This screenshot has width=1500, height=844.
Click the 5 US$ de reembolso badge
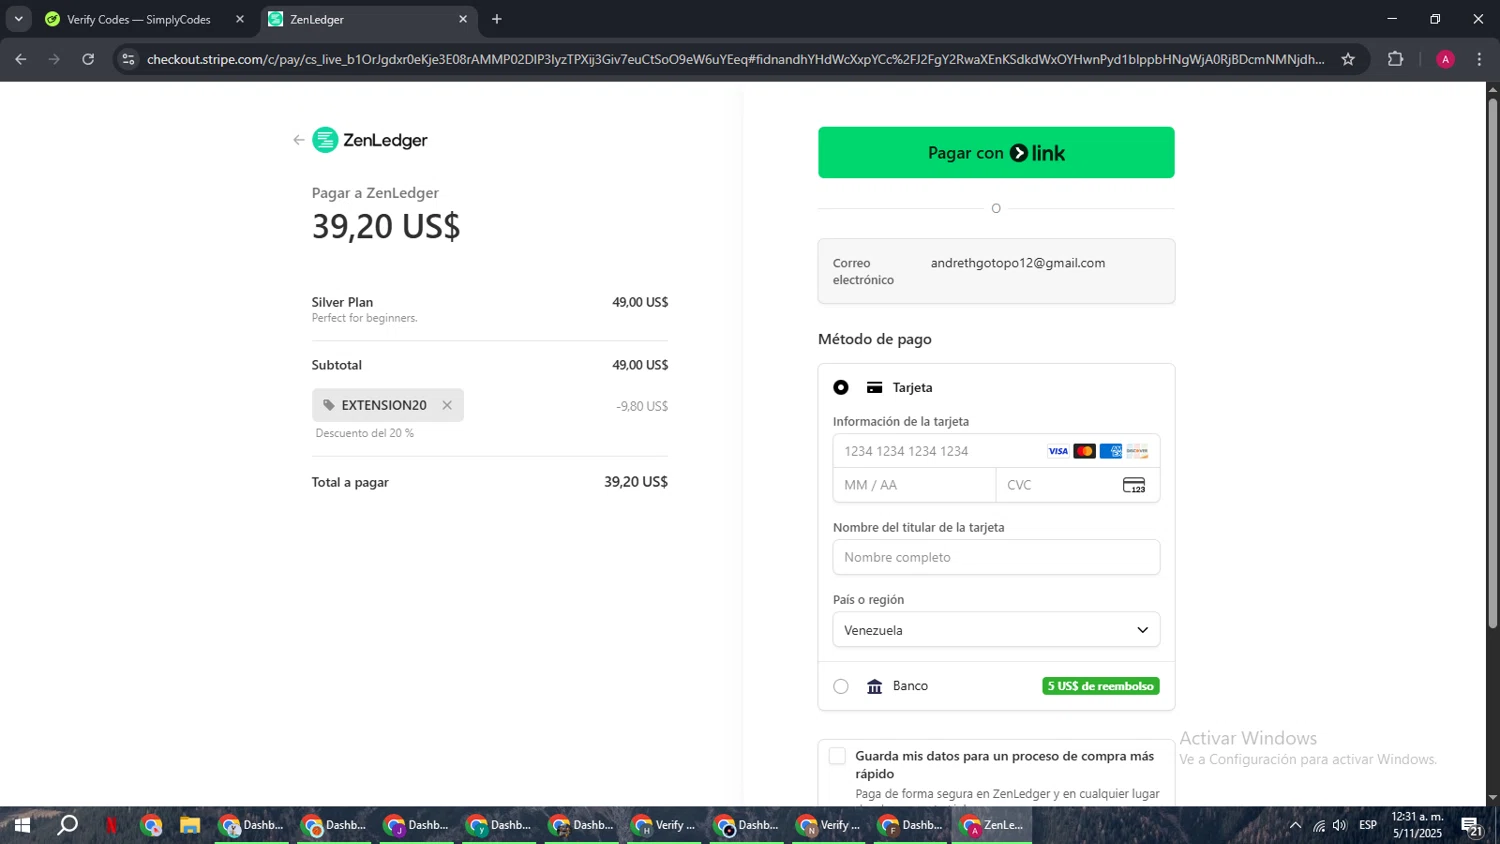(1101, 686)
